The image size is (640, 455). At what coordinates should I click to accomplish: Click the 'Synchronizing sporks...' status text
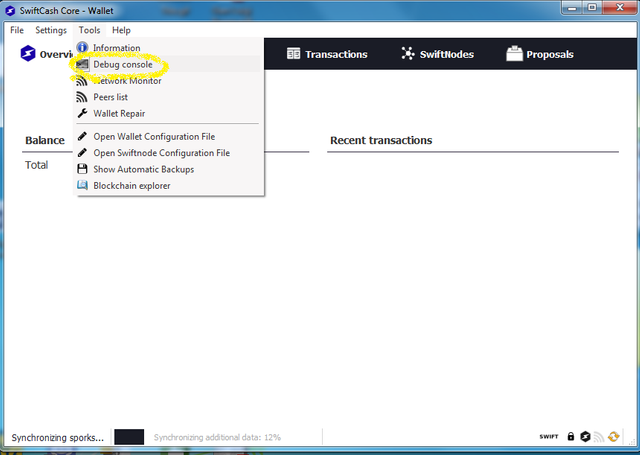58,437
